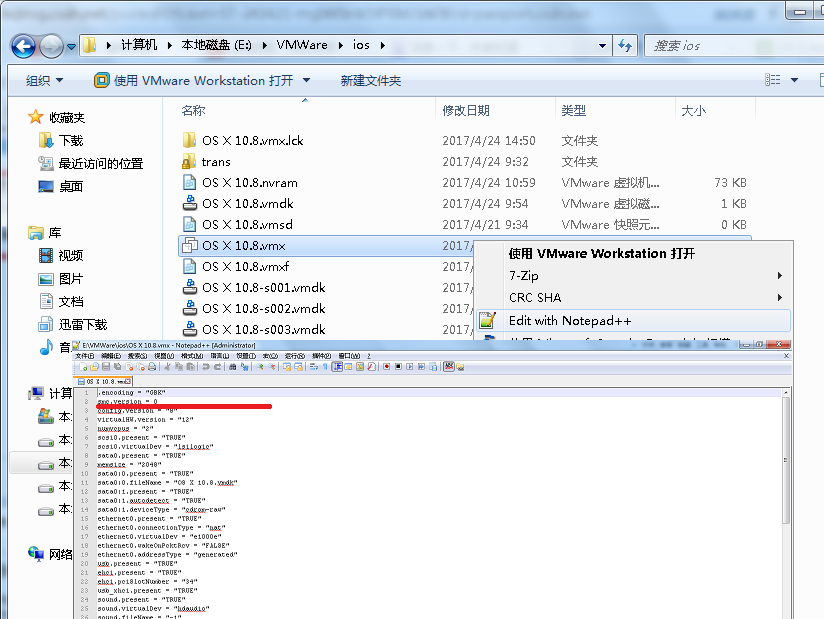Toggle the function list panel icon
Screen dimensions: 824x619
click(x=372, y=367)
